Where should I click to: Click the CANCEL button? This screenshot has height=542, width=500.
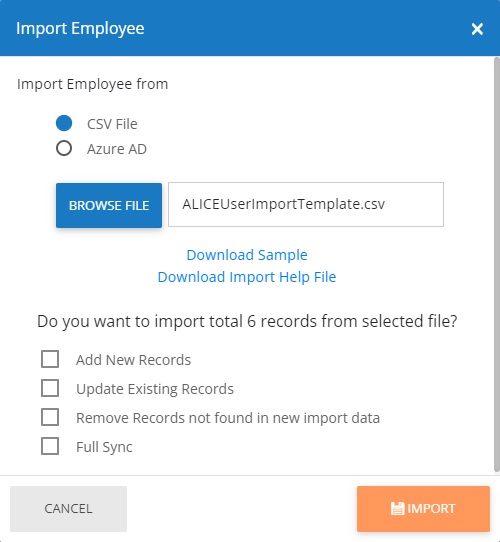pos(68,508)
